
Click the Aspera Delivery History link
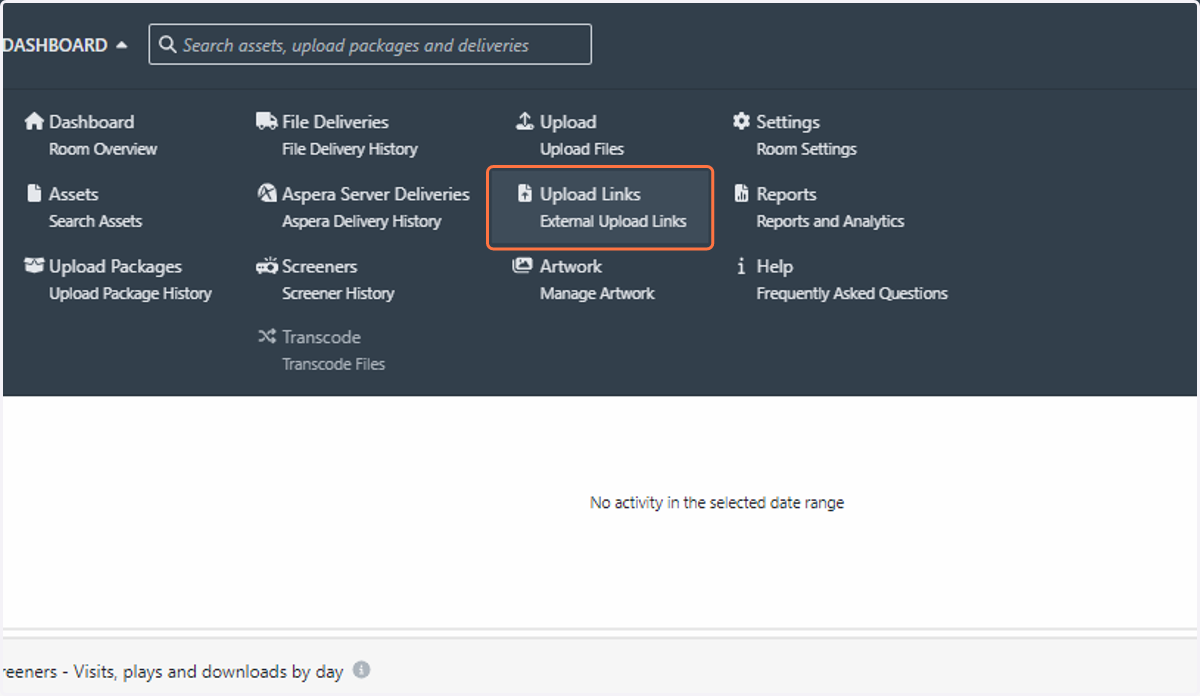pos(361,221)
